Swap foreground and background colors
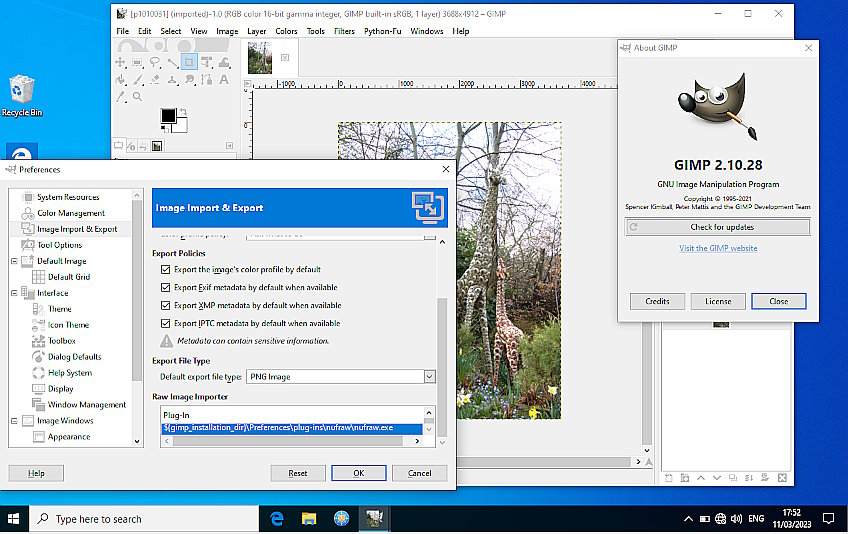The width and height of the screenshot is (848, 534). [x=184, y=111]
